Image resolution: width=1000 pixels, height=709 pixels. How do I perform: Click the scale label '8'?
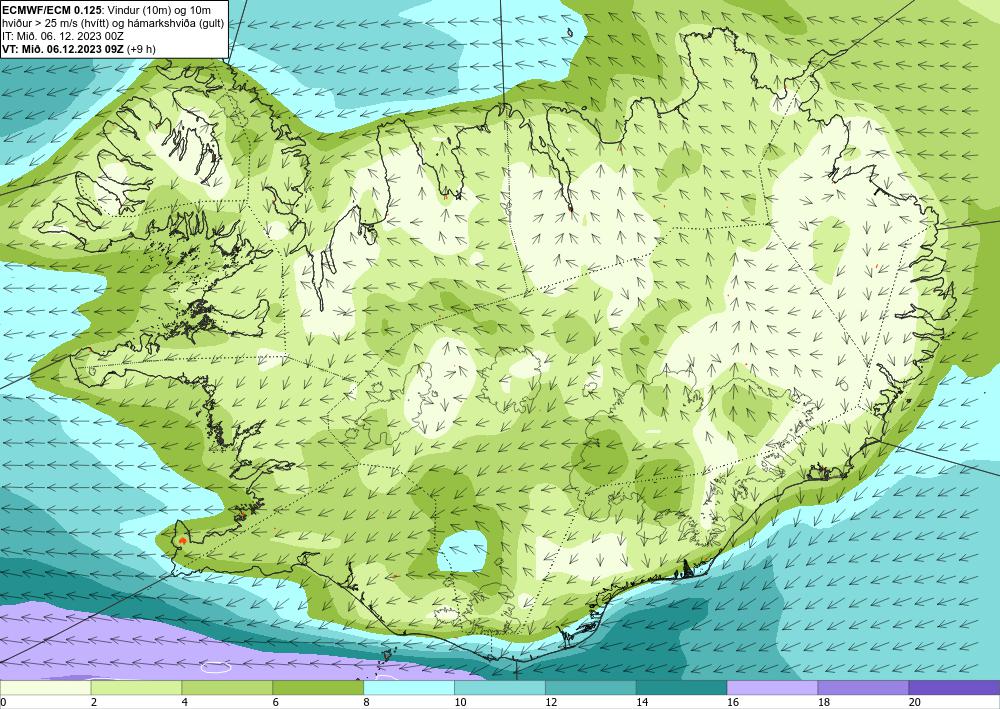point(366,702)
